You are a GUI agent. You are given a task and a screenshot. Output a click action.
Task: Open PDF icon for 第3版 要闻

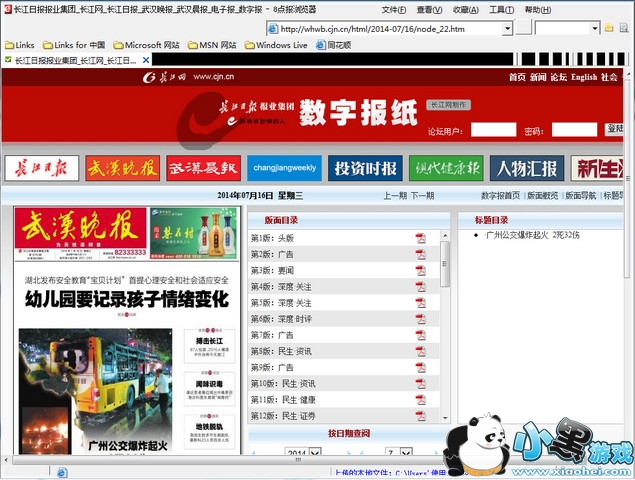click(421, 271)
